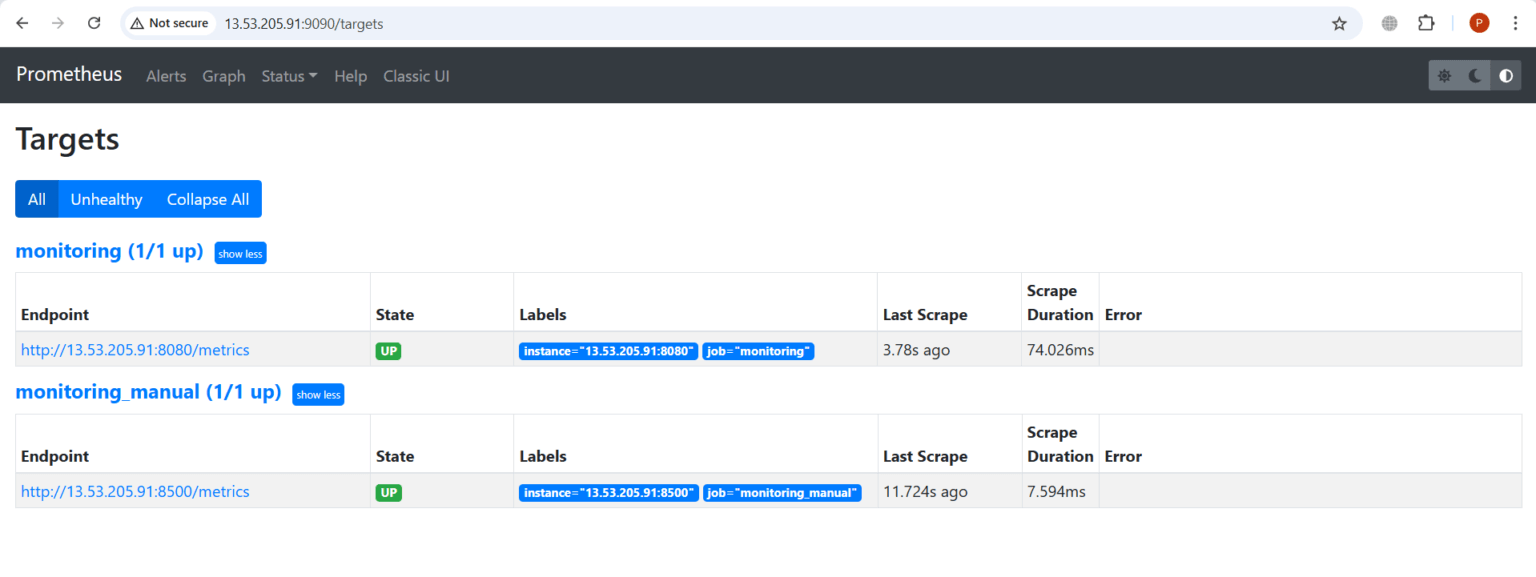Image resolution: width=1536 pixels, height=577 pixels.
Task: Toggle visibility with monitoring's show less button
Action: [240, 253]
